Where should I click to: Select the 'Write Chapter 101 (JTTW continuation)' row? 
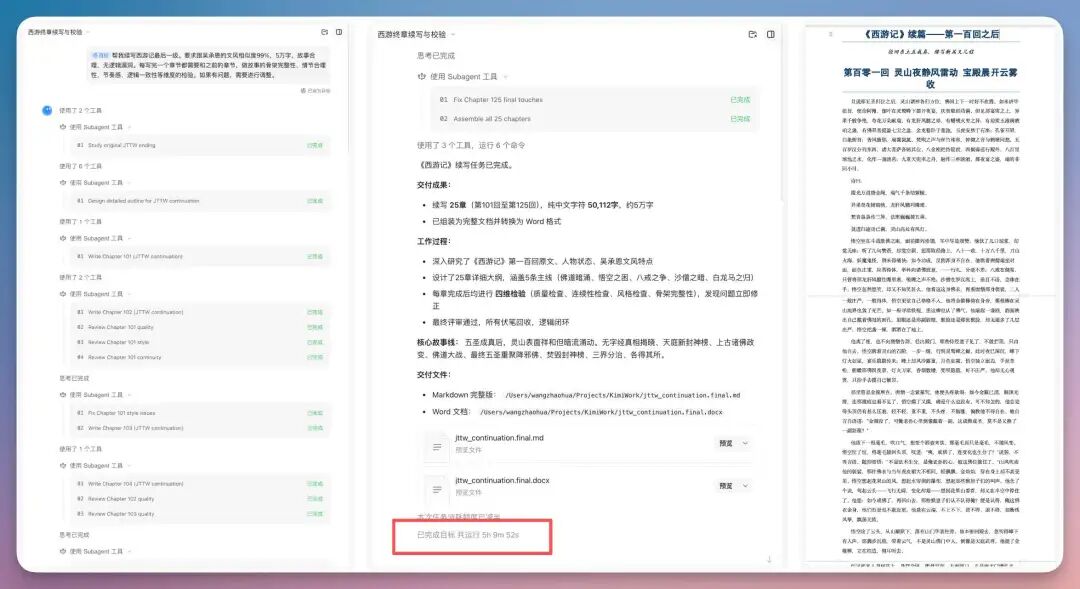tap(200, 256)
